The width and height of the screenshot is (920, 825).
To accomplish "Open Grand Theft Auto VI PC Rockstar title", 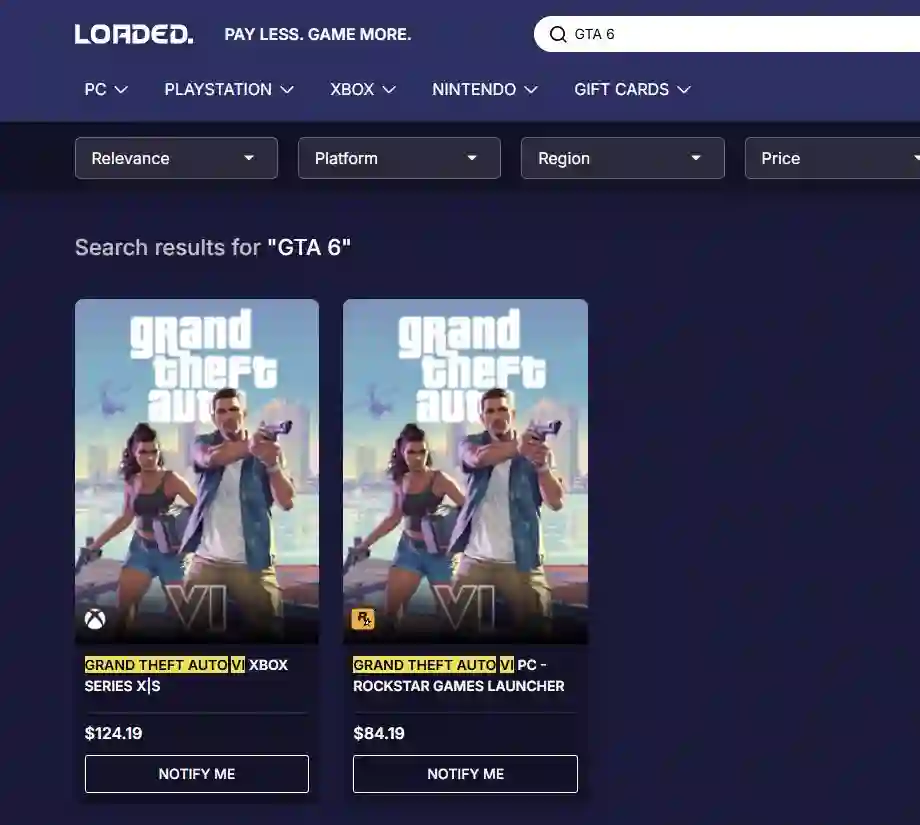I will (458, 675).
